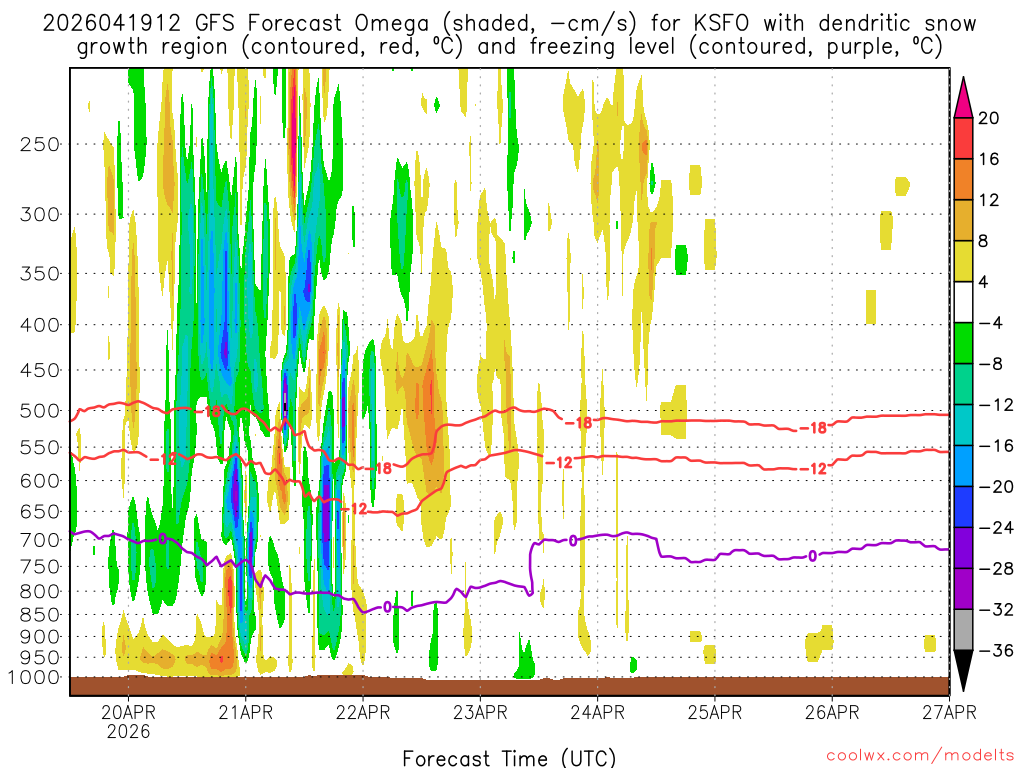Viewport: 1024px width, 768px height.
Task: Click the chart title line mentioning KSFO
Action: (x=509, y=24)
